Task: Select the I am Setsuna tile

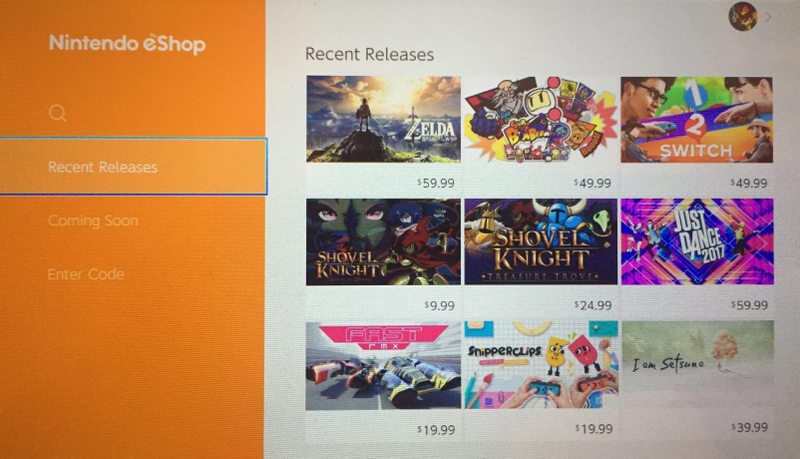Action: click(x=697, y=364)
